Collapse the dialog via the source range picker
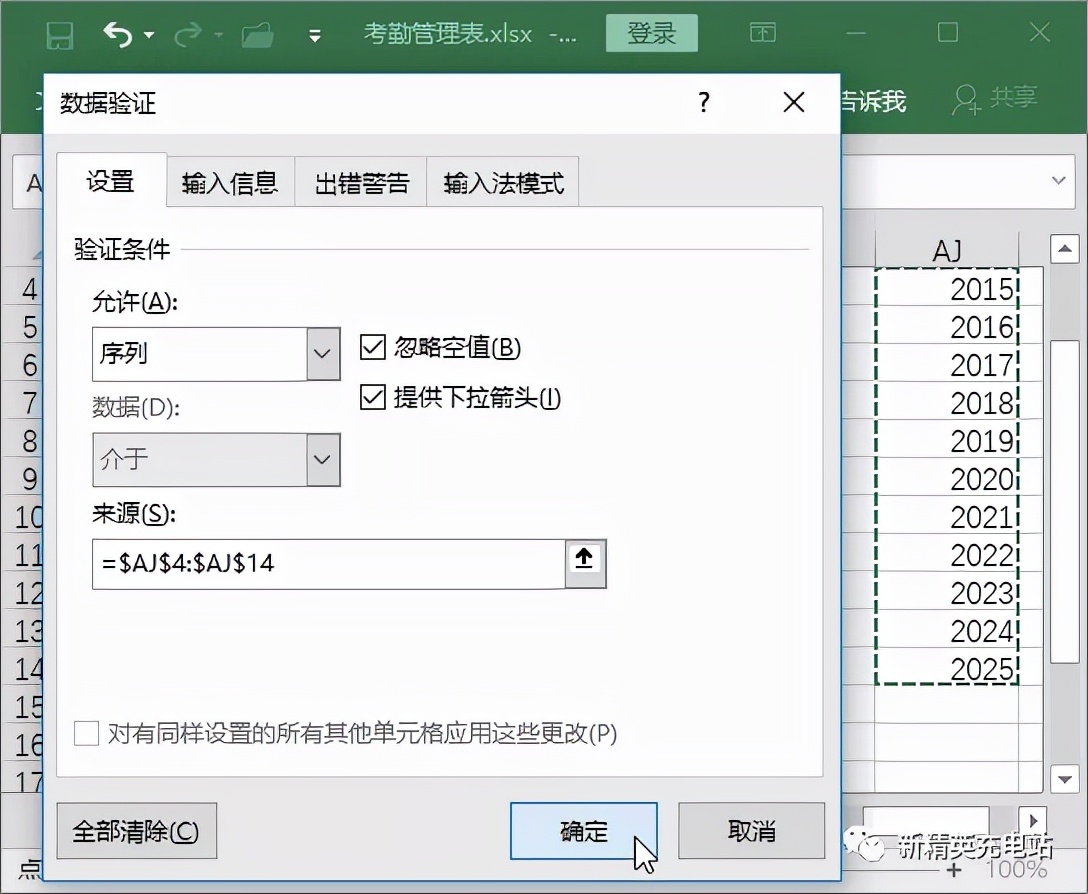Image resolution: width=1088 pixels, height=894 pixels. [586, 564]
